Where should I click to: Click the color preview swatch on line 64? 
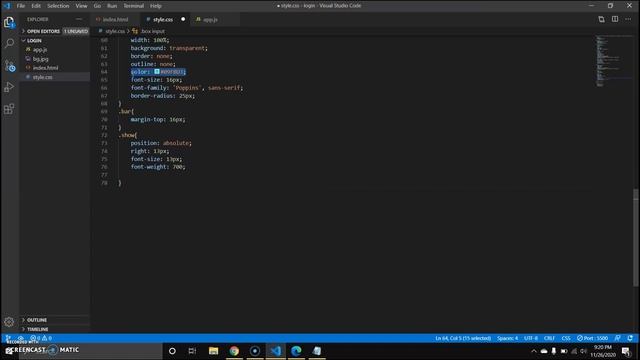point(157,72)
